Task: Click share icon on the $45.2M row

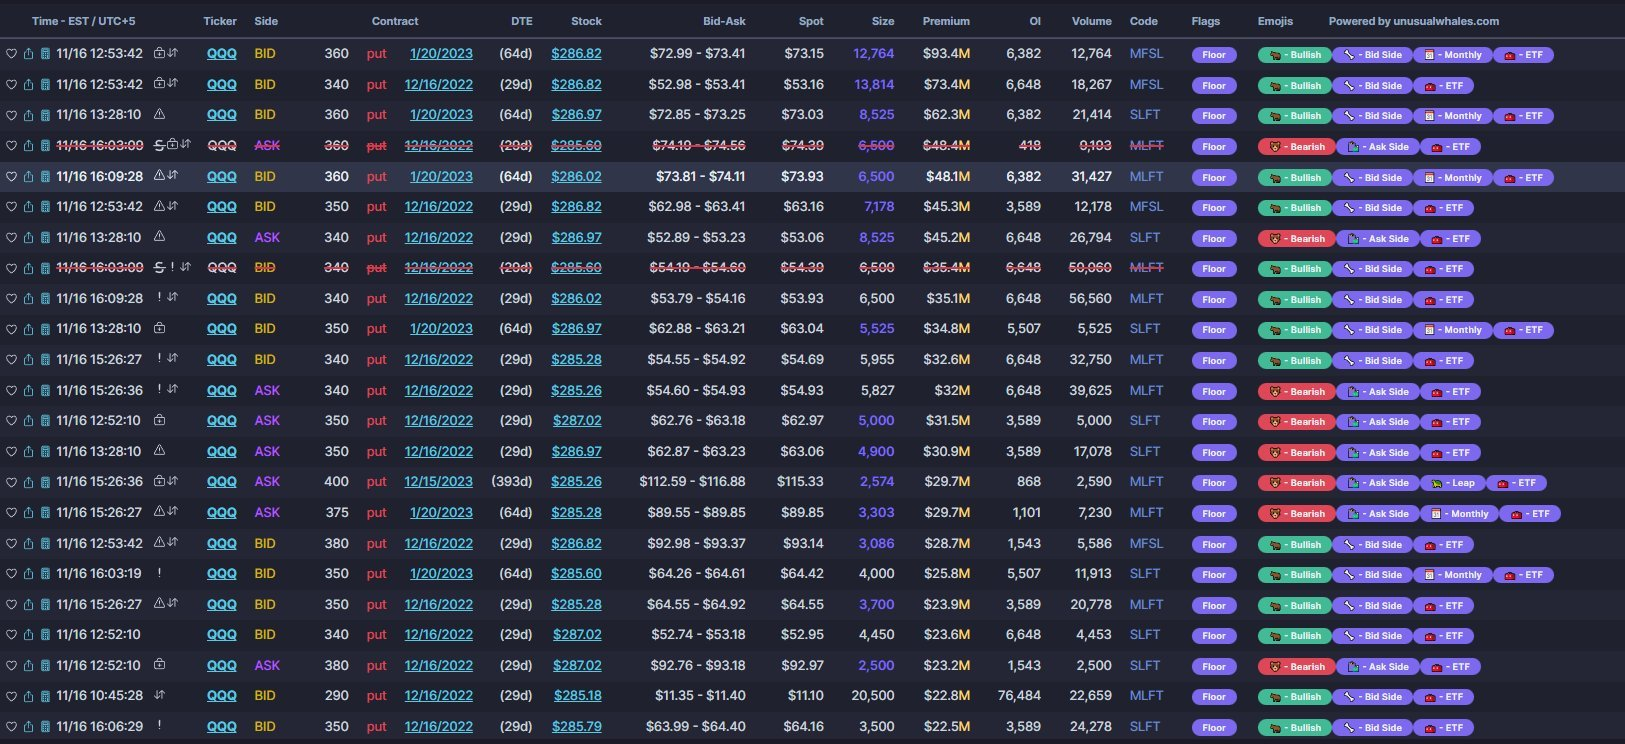Action: pyautogui.click(x=29, y=238)
